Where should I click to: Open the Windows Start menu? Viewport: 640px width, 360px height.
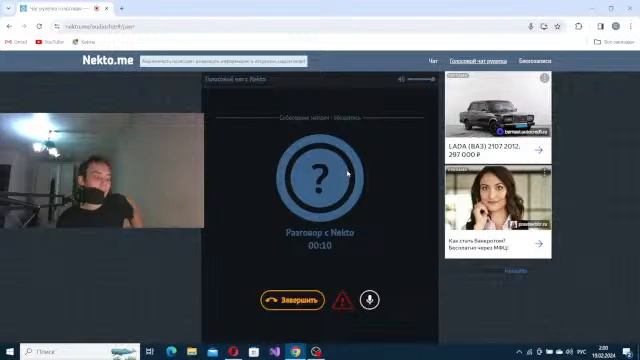coord(10,351)
